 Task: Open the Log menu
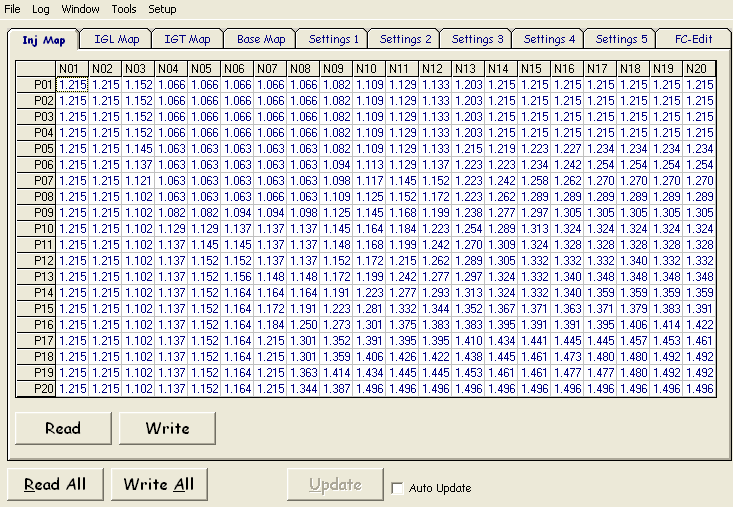(x=41, y=9)
